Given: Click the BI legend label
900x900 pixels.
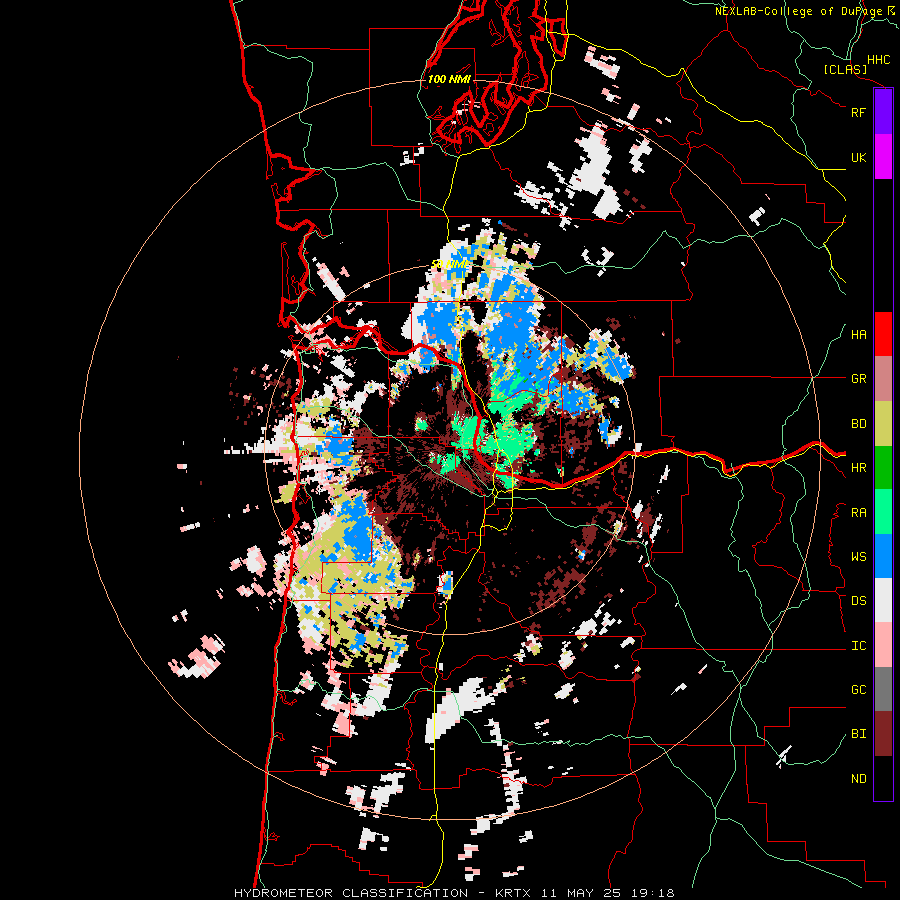Looking at the screenshot, I should tap(858, 734).
